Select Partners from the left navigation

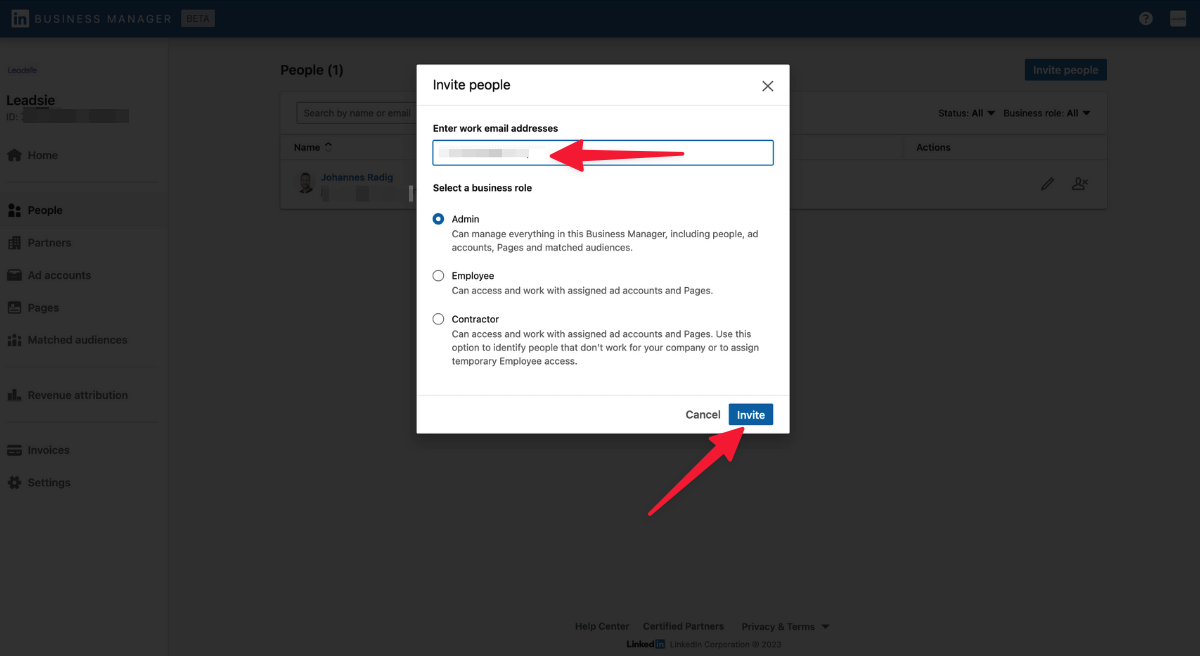47,242
